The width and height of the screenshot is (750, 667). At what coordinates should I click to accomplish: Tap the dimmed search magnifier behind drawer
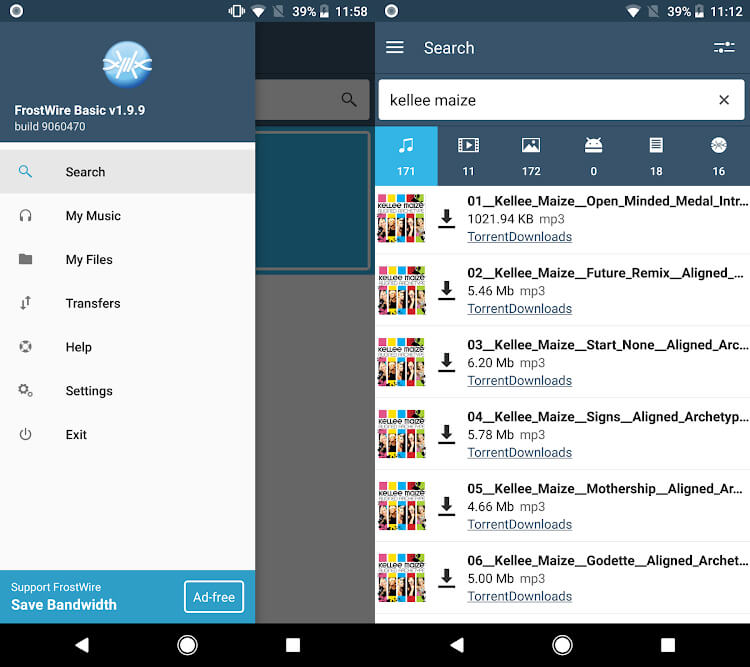pos(349,100)
